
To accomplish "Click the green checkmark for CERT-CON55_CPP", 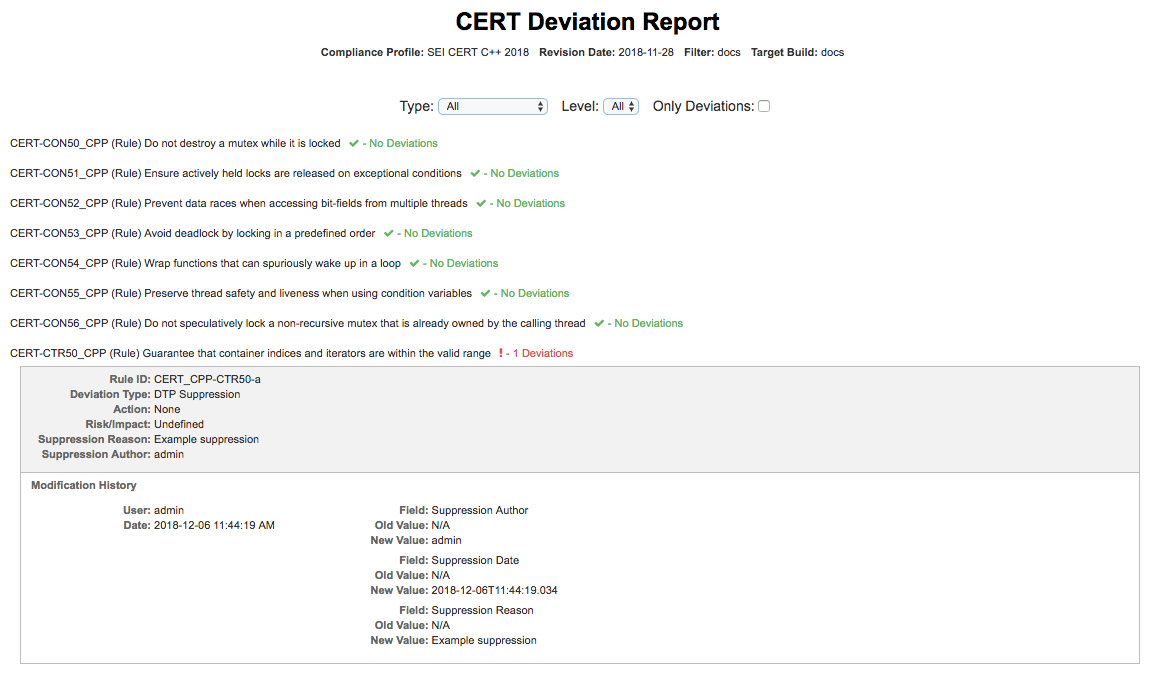I will pos(486,294).
